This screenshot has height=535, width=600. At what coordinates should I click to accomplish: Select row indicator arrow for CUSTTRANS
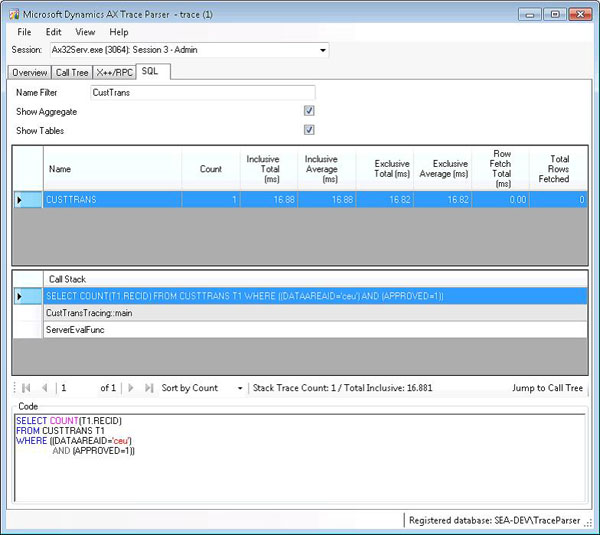point(20,200)
